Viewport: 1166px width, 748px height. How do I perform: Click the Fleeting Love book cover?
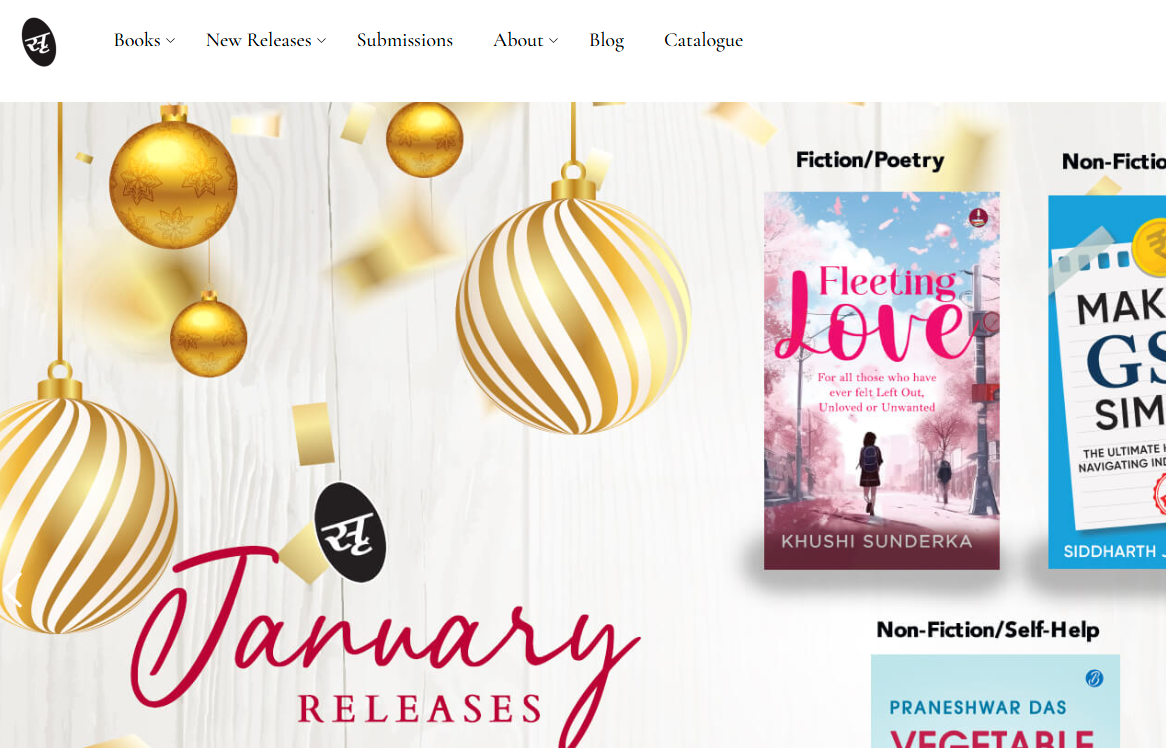881,381
